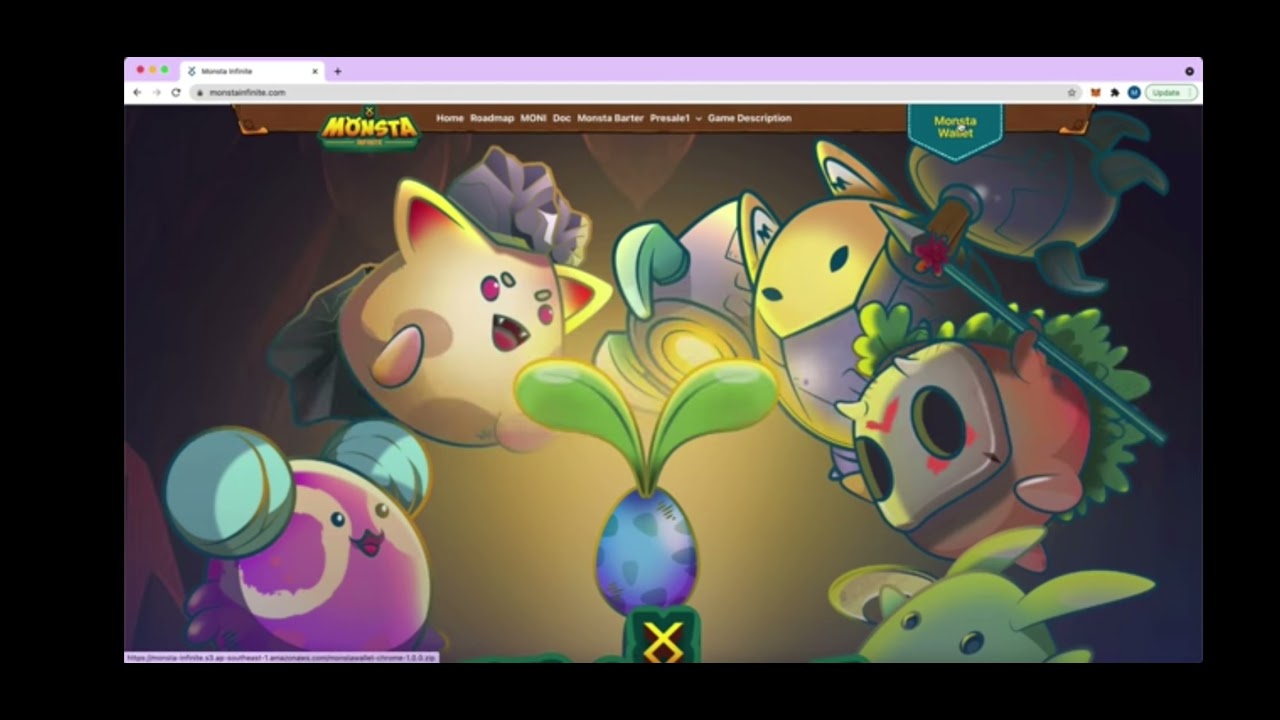Open the Home menu item

[450, 118]
